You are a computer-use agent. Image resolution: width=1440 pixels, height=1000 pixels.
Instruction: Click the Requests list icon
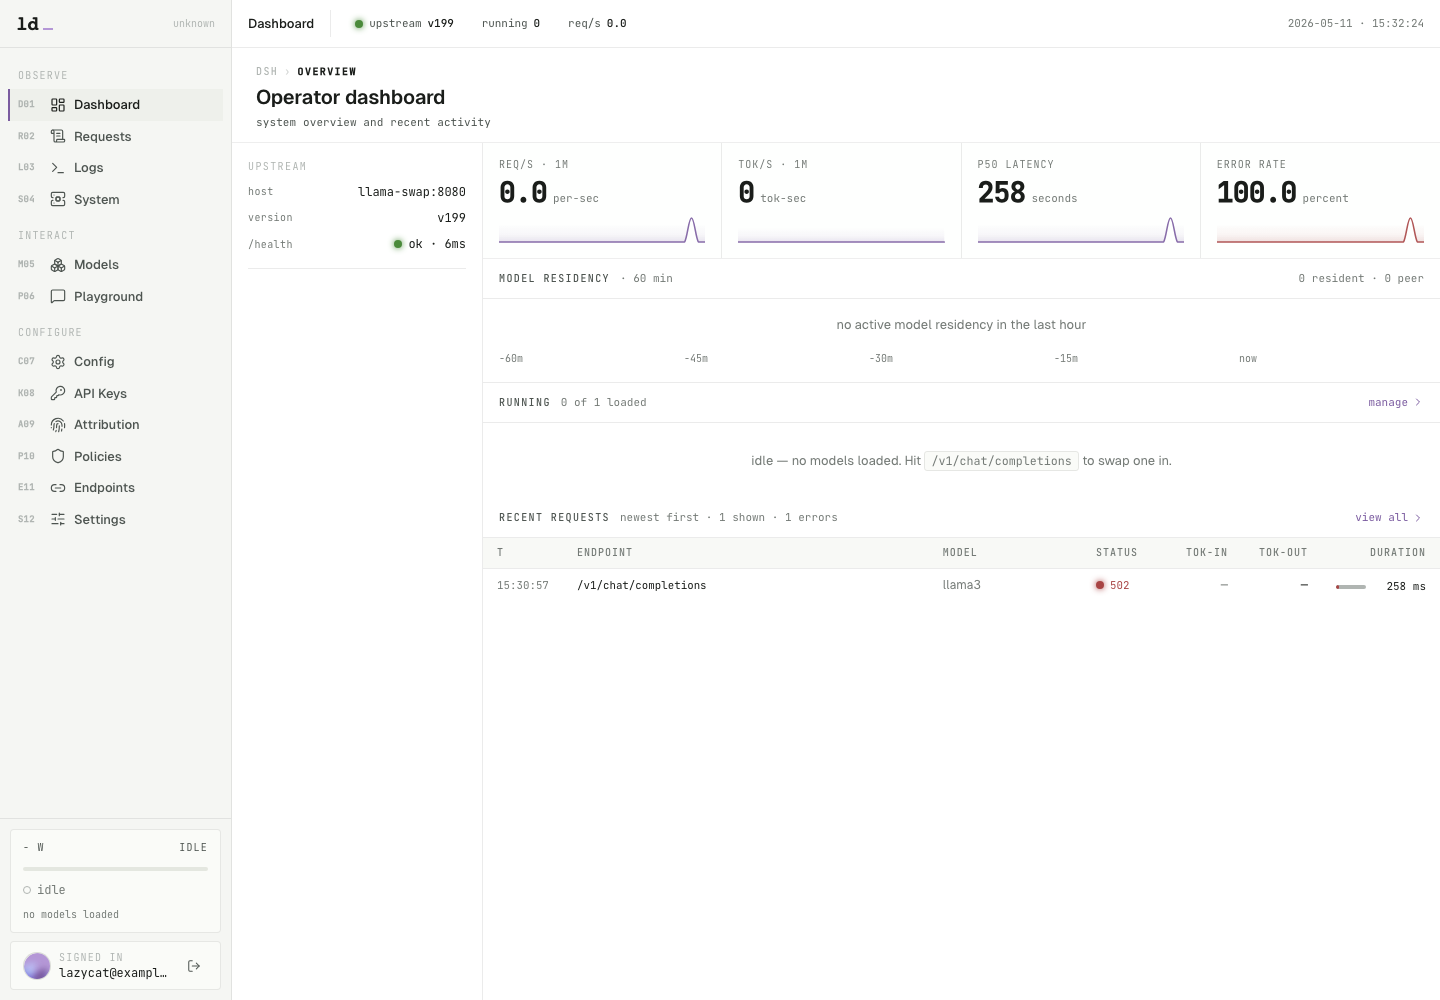click(x=58, y=136)
